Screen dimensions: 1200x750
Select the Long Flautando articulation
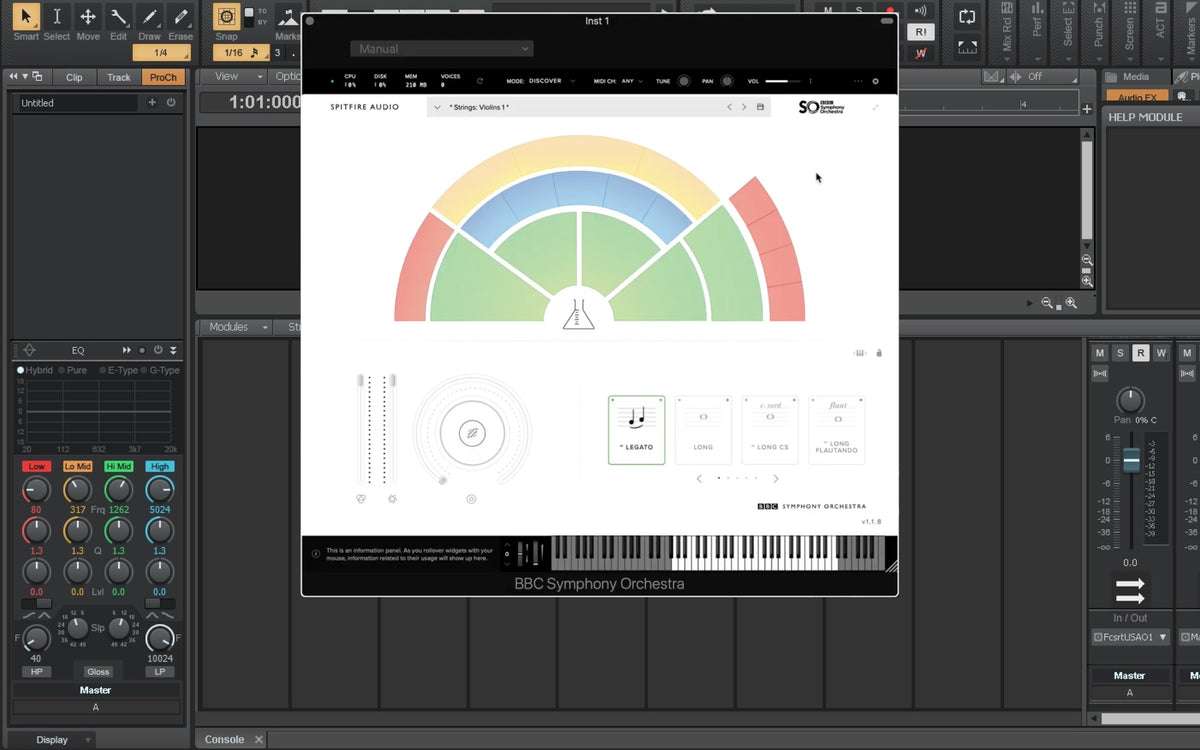pyautogui.click(x=837, y=430)
